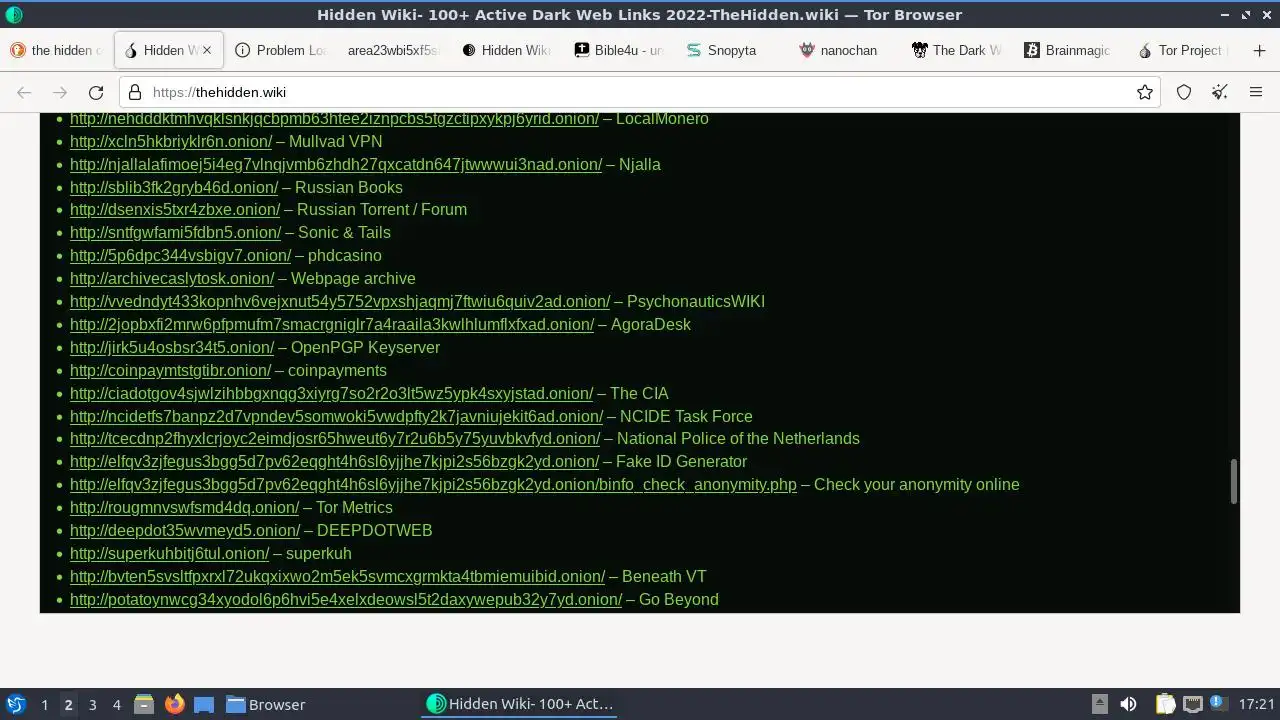
Task: Switch to the 'the hidden' DuckDuckGo tab
Action: pyautogui.click(x=58, y=50)
